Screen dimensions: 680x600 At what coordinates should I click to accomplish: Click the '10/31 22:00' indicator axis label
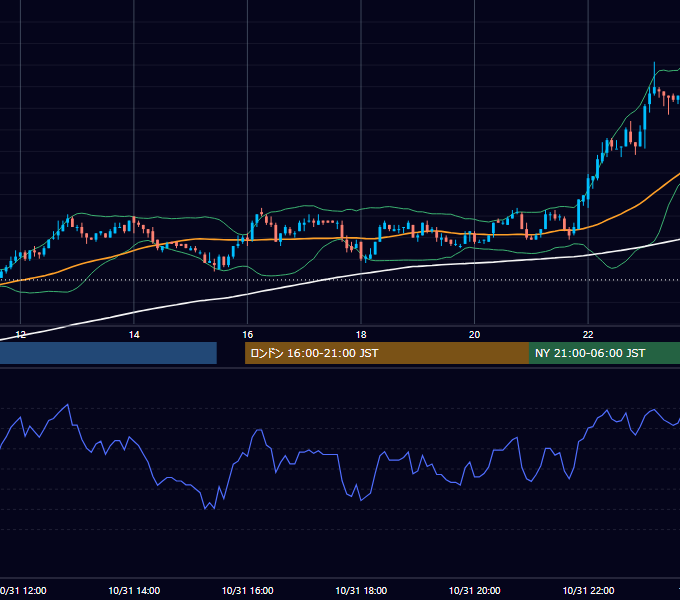point(588,590)
